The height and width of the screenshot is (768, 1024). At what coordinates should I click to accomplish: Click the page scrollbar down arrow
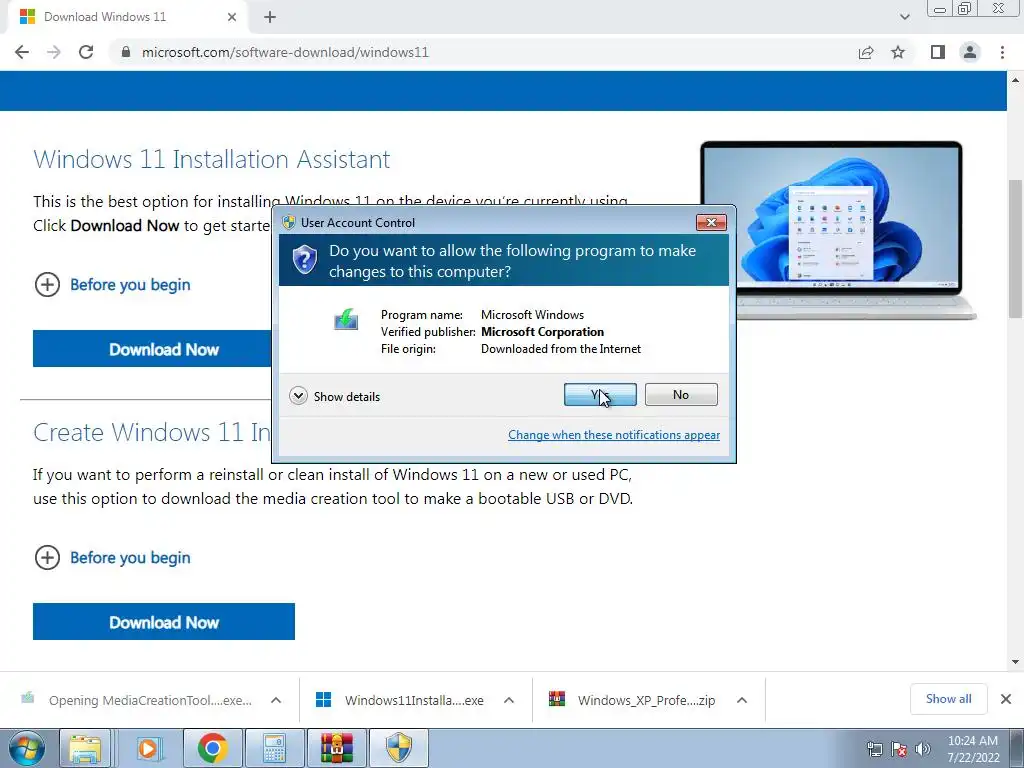tap(1016, 662)
